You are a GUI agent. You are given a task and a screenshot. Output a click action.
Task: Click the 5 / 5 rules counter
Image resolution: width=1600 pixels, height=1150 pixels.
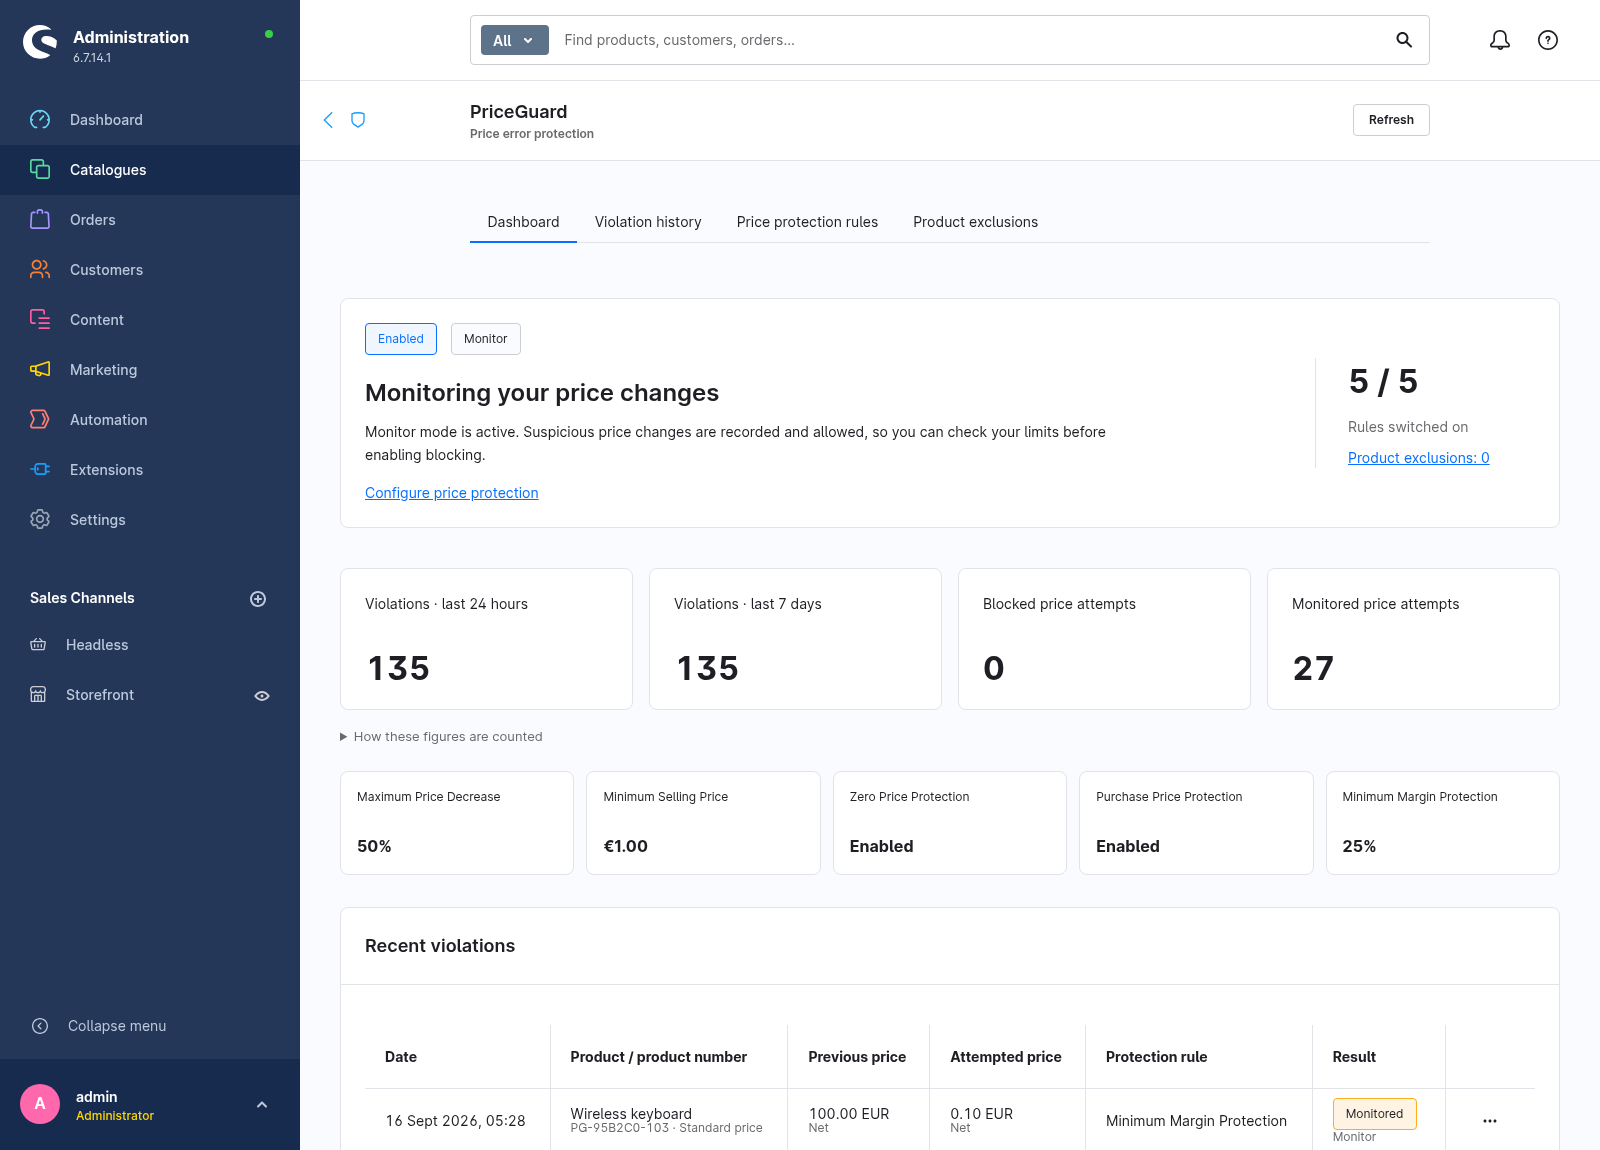(x=1383, y=381)
